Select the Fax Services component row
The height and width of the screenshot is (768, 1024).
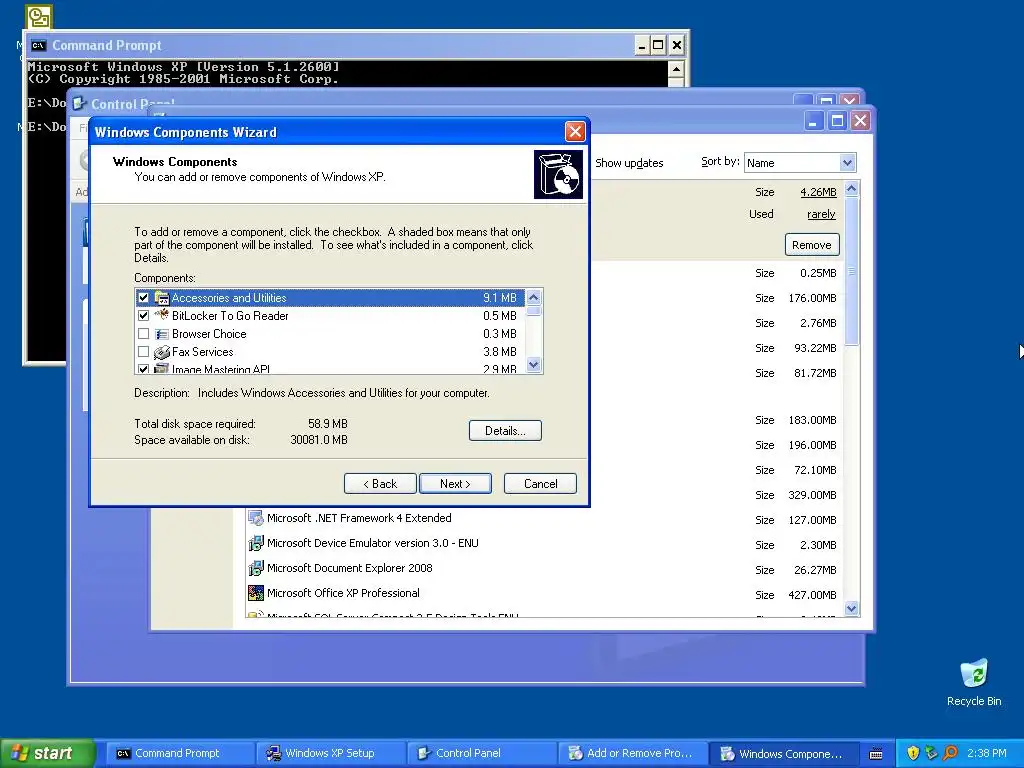pyautogui.click(x=330, y=352)
